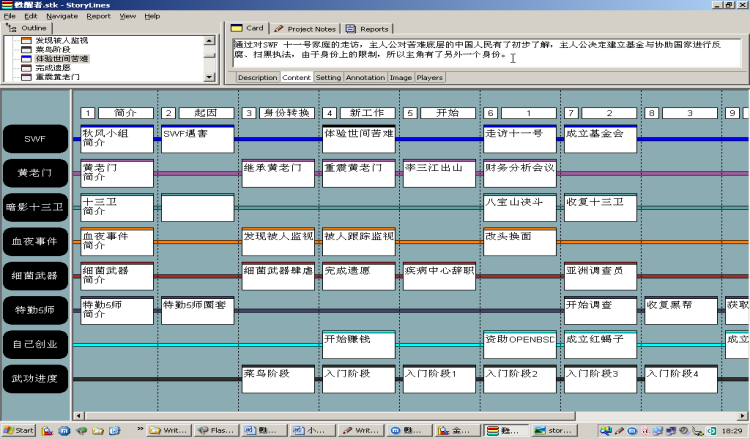Select the Card tab
The height and width of the screenshot is (439, 750).
tap(249, 29)
